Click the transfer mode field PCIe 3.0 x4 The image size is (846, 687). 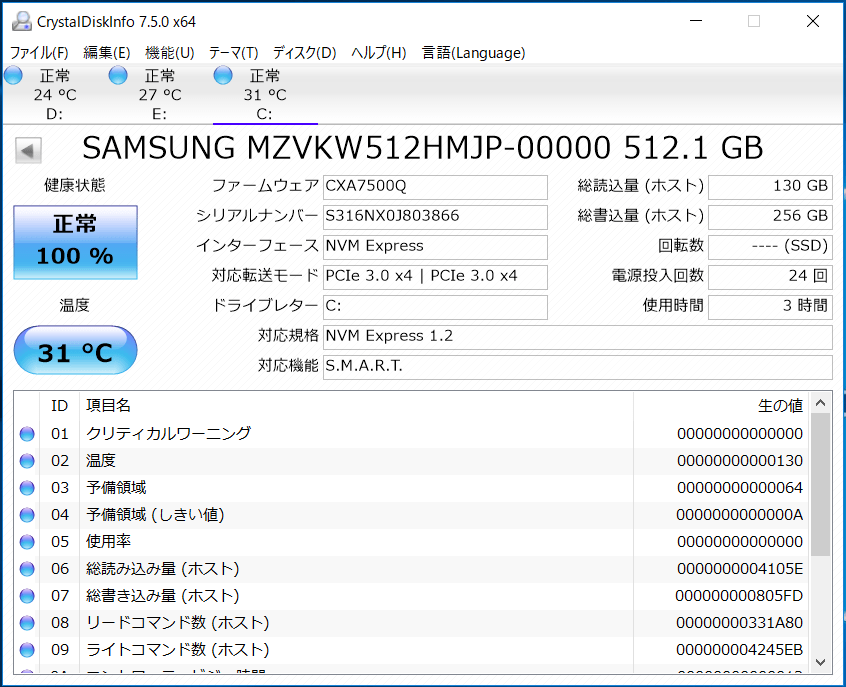click(x=435, y=277)
